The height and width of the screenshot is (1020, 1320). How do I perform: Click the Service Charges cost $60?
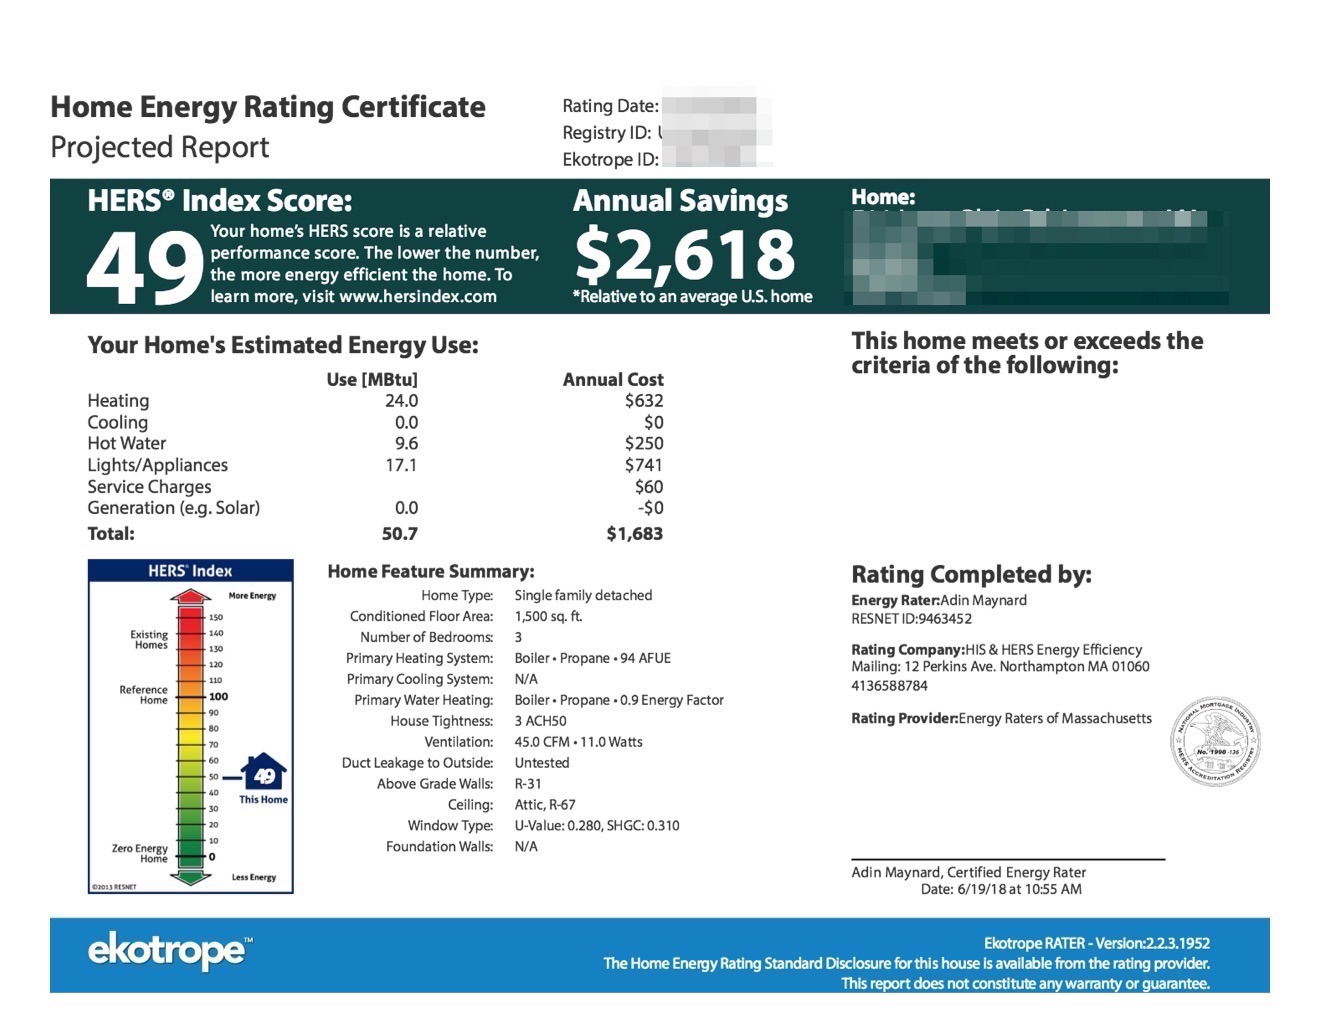[649, 487]
